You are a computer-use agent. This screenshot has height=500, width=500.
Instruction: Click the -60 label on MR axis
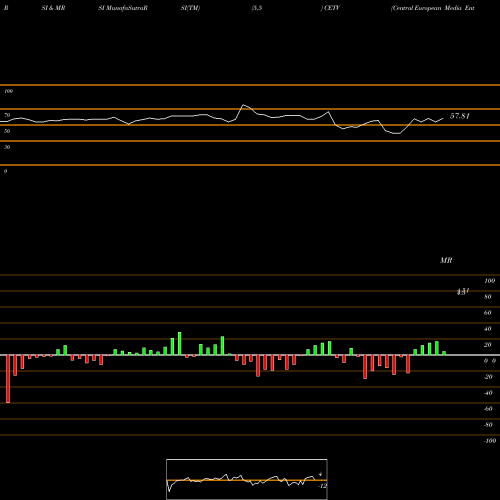(488, 409)
